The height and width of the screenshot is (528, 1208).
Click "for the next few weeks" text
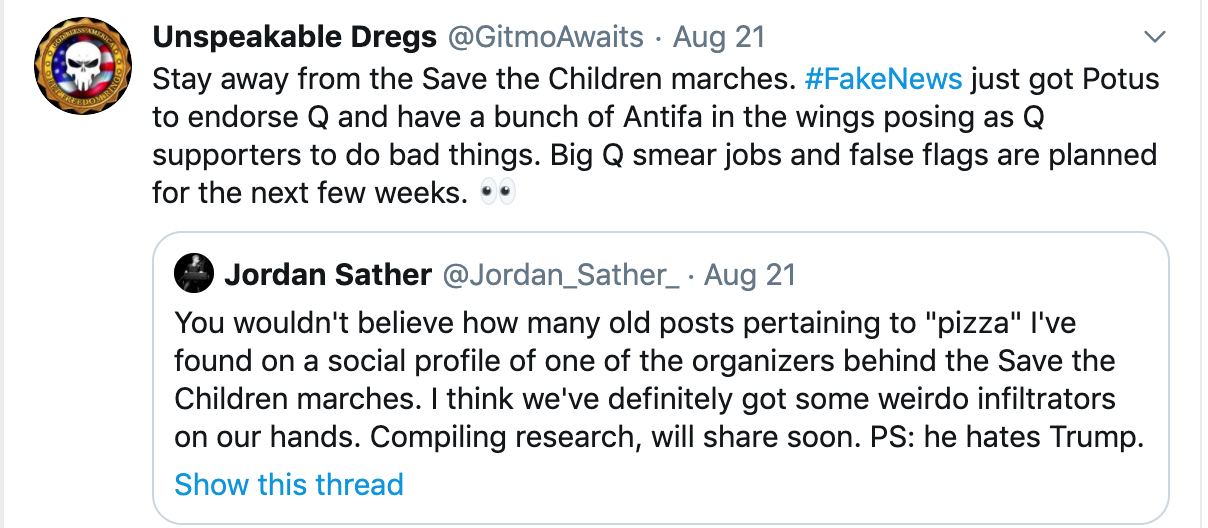pyautogui.click(x=310, y=192)
